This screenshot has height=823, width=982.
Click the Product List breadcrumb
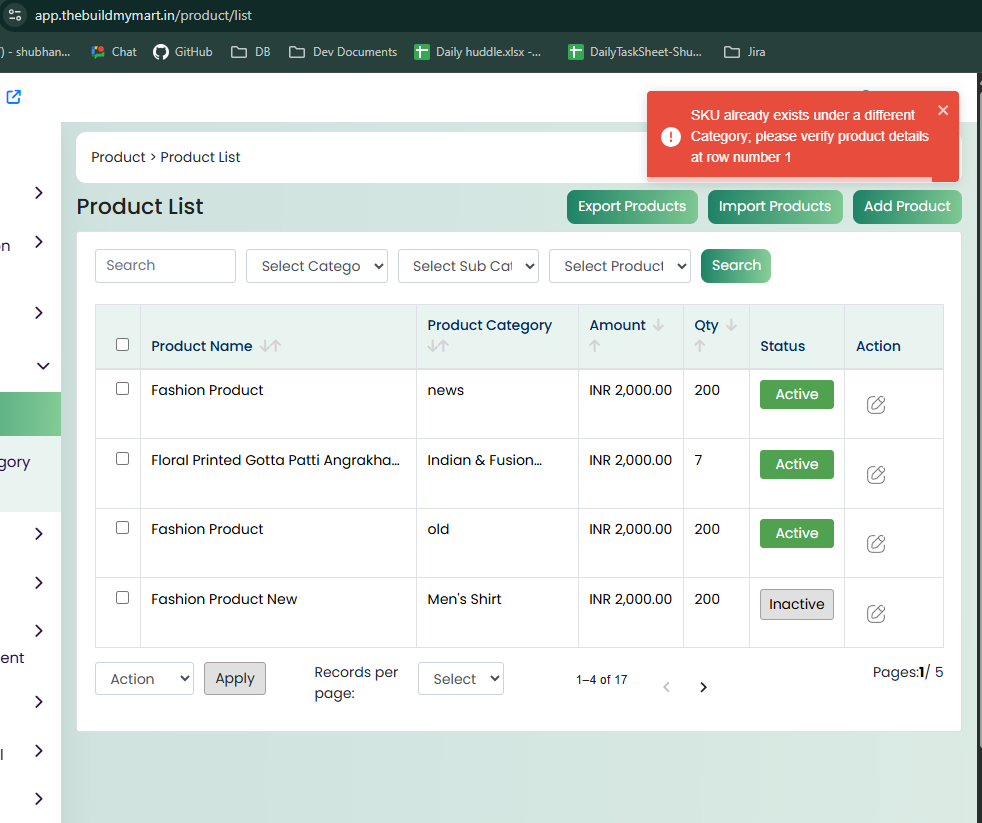tap(200, 157)
